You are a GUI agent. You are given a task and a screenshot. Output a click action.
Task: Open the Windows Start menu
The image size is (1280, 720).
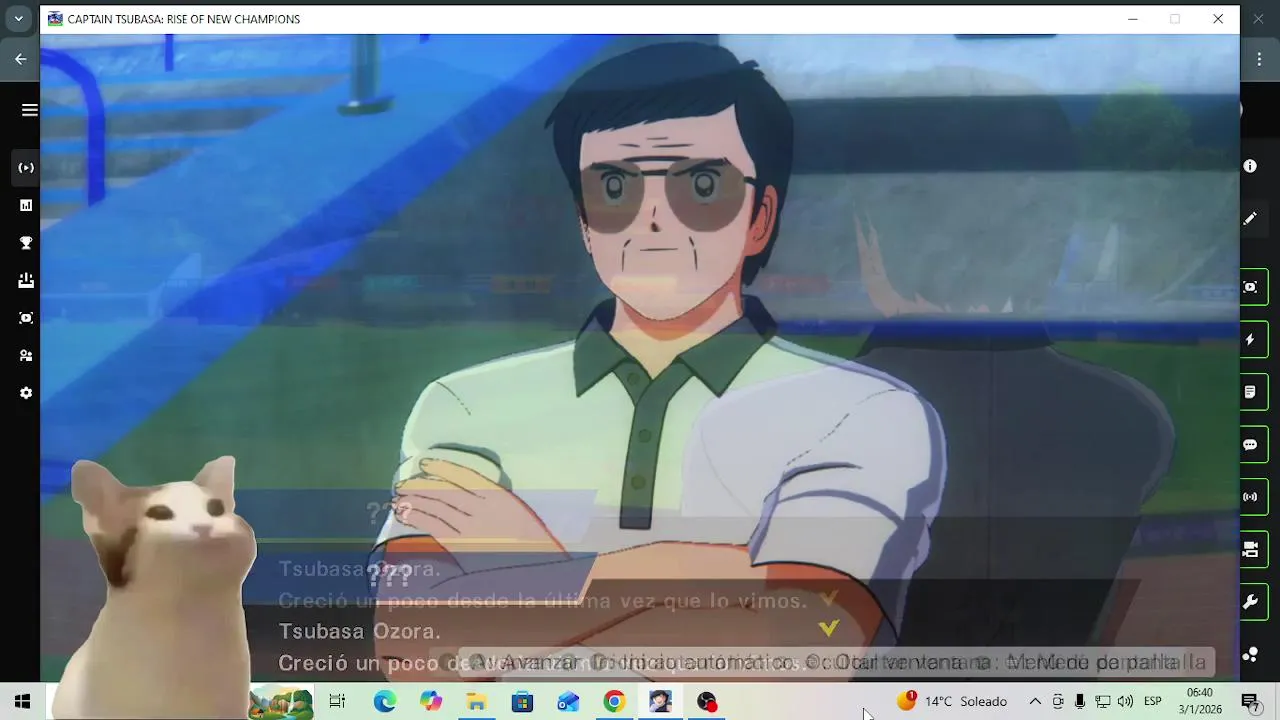22,702
